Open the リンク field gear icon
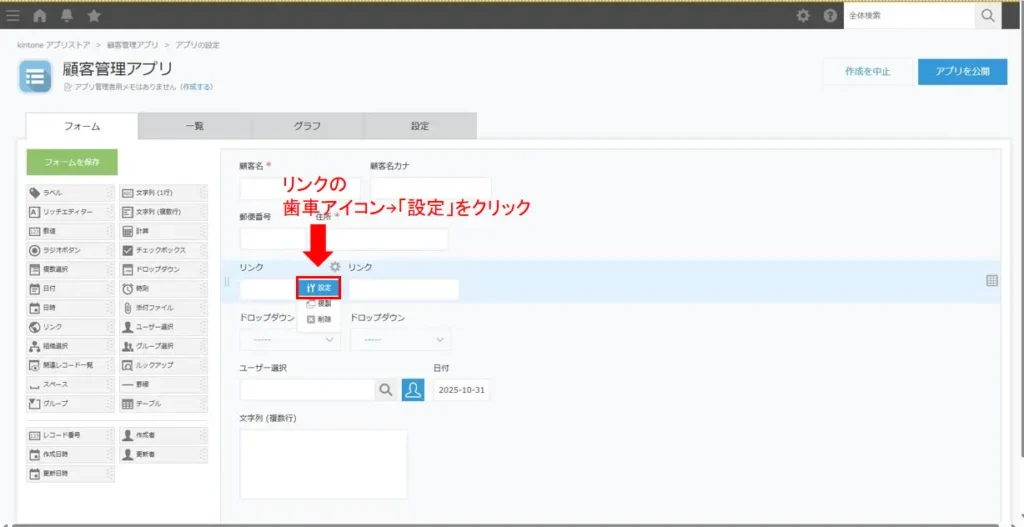This screenshot has height=527, width=1024. point(335,266)
